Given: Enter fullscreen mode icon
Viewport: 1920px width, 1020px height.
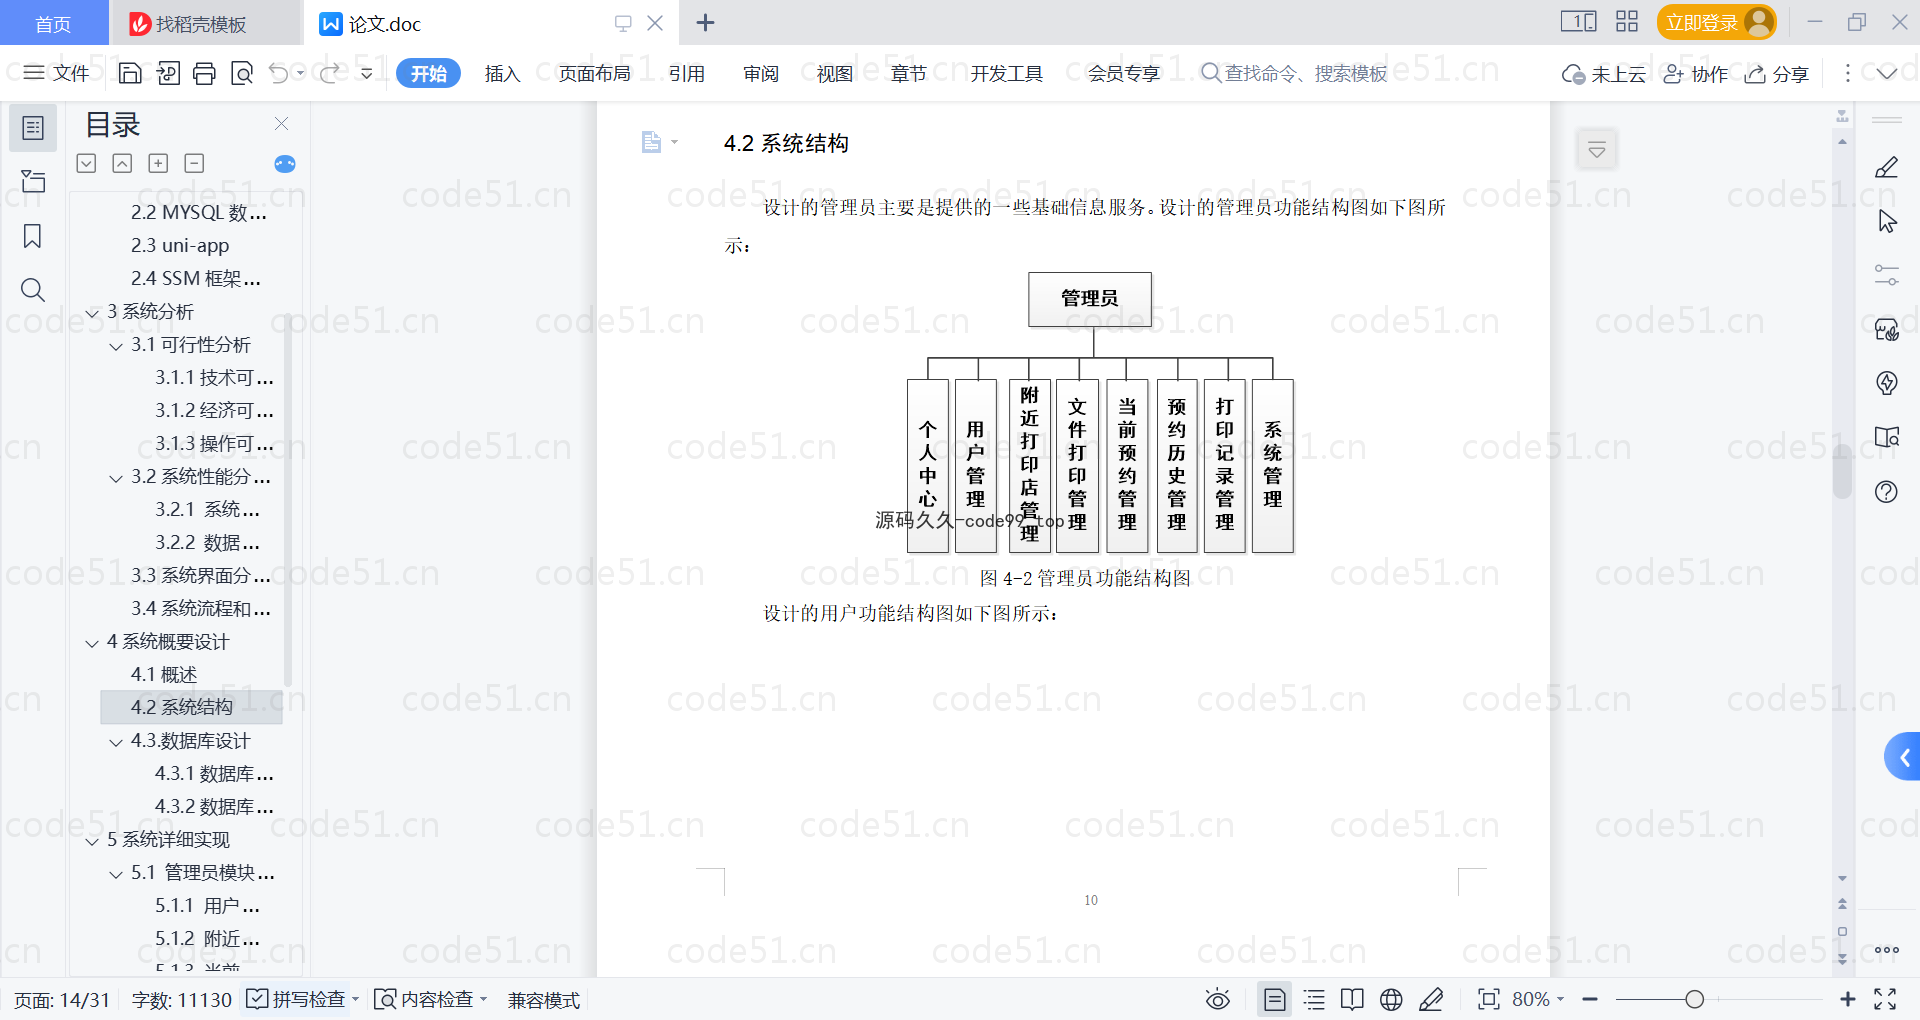Looking at the screenshot, I should pyautogui.click(x=1885, y=999).
